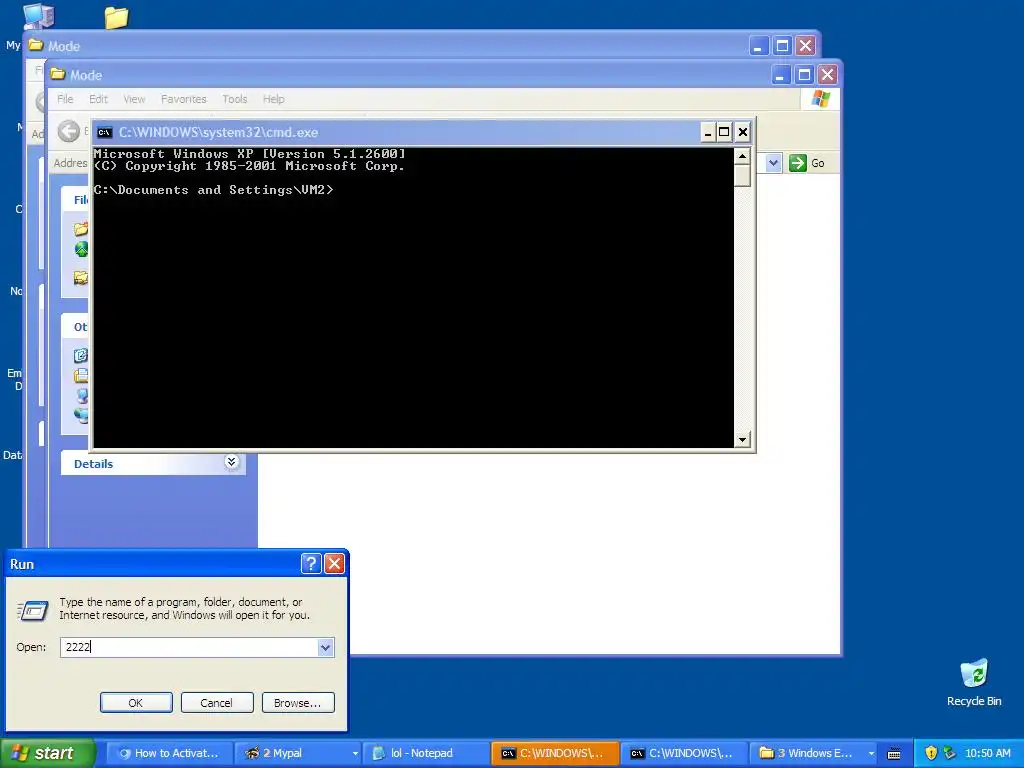Click the on-screen keyboard icon in the taskbar
This screenshot has width=1024, height=768.
[x=894, y=754]
